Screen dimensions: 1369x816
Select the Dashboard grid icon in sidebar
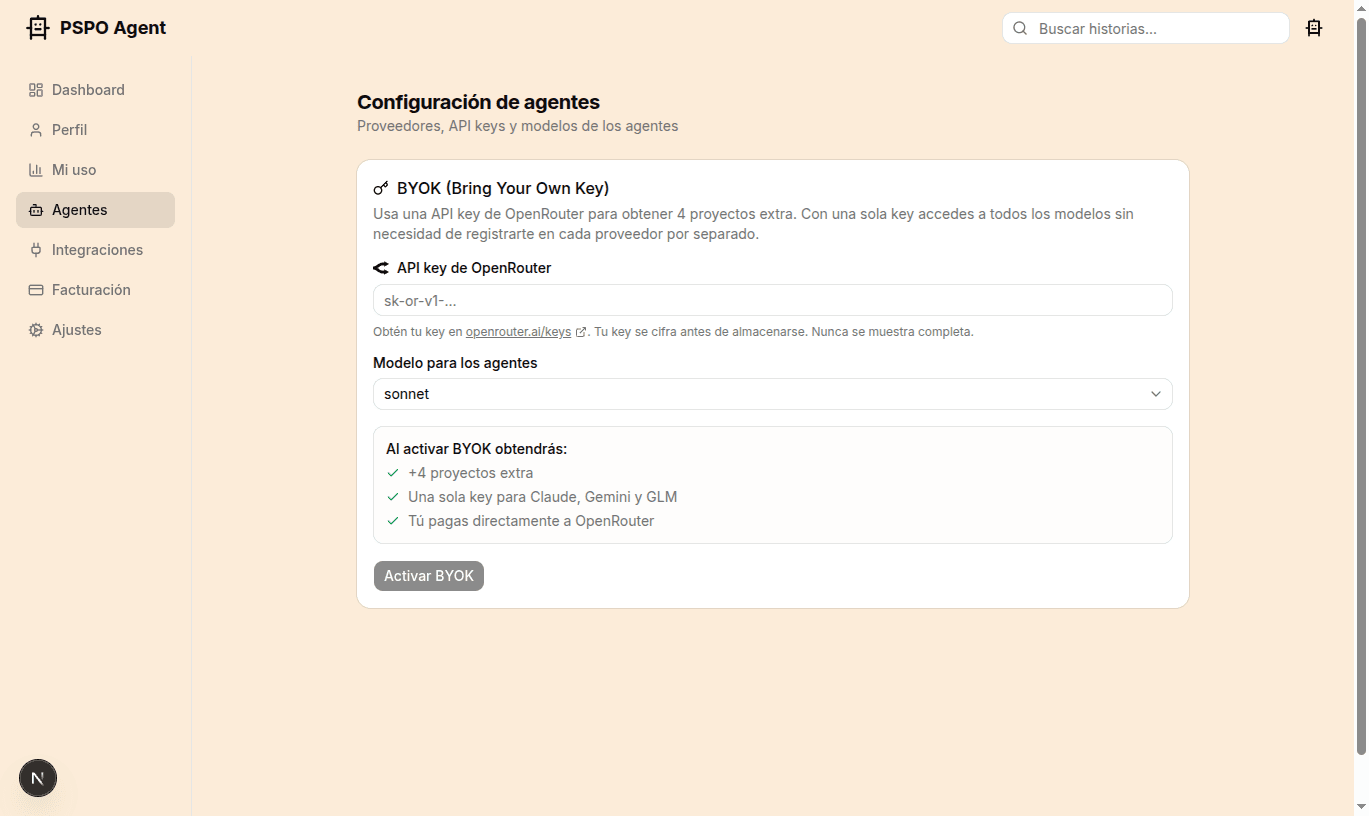coord(33,89)
